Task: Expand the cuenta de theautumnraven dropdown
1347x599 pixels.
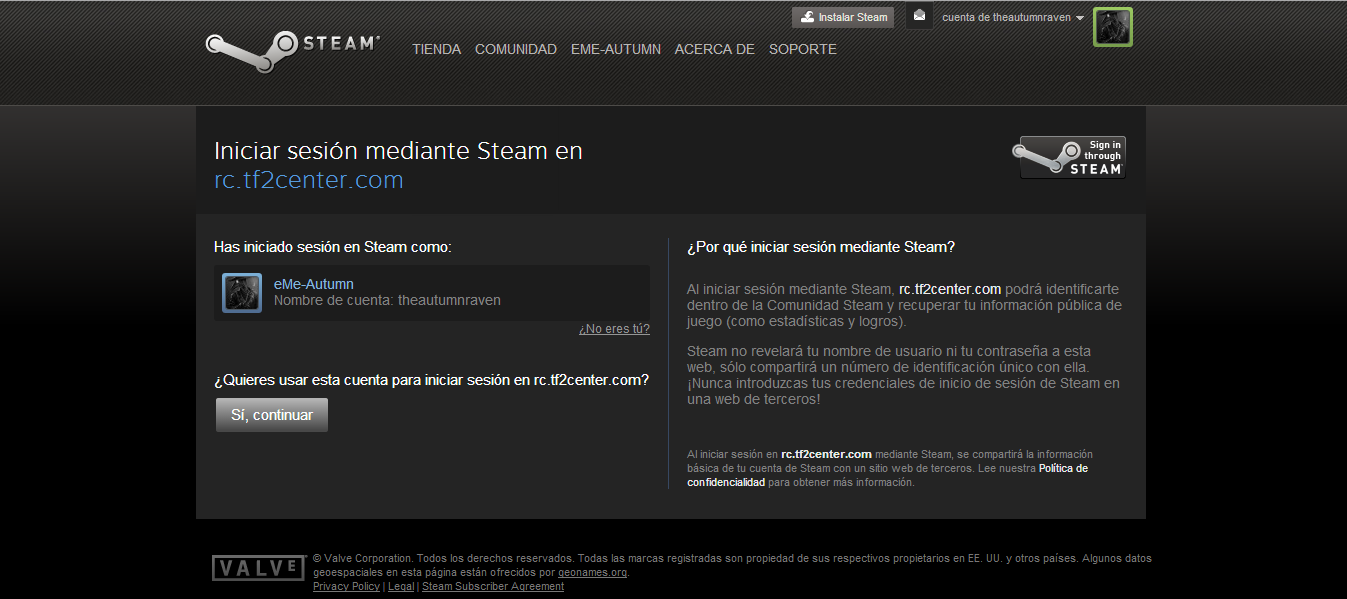Action: coord(1013,18)
